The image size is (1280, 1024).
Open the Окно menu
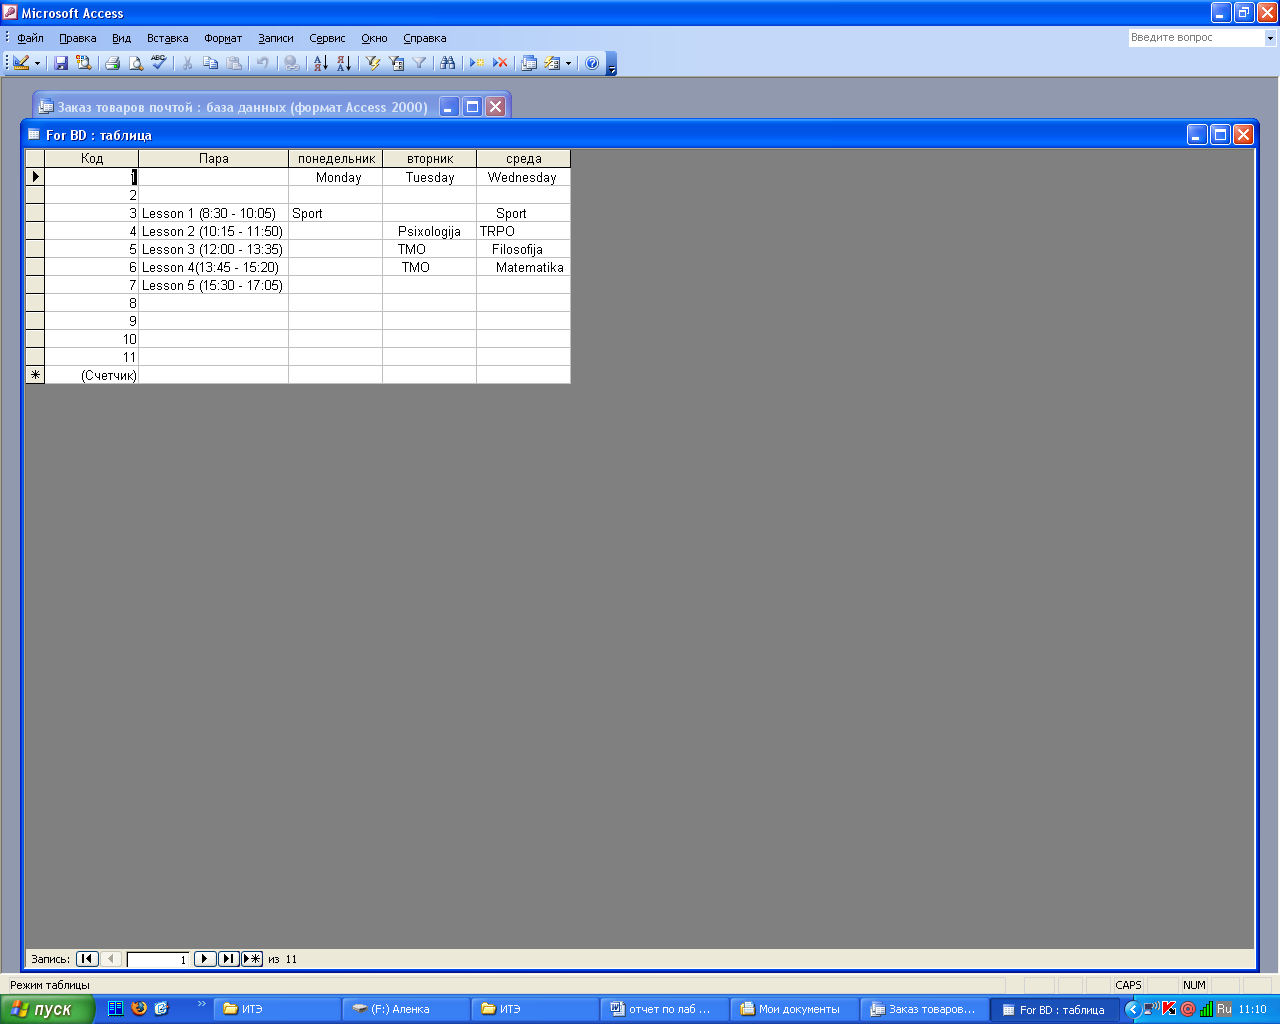(374, 38)
